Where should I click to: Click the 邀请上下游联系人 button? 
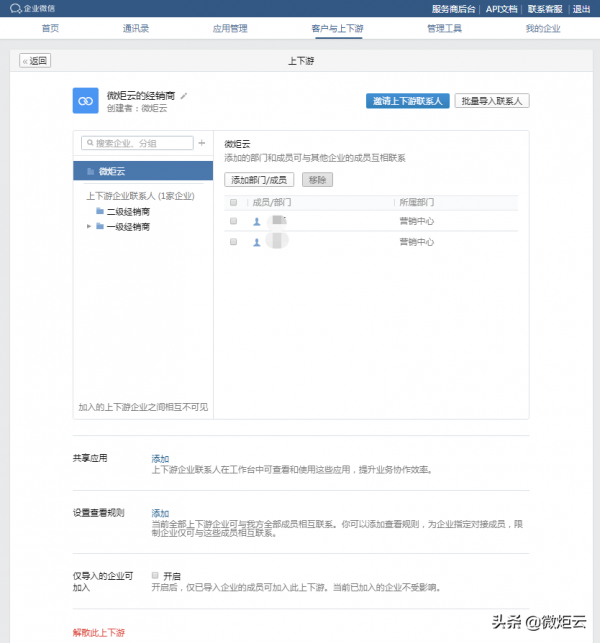[x=408, y=101]
